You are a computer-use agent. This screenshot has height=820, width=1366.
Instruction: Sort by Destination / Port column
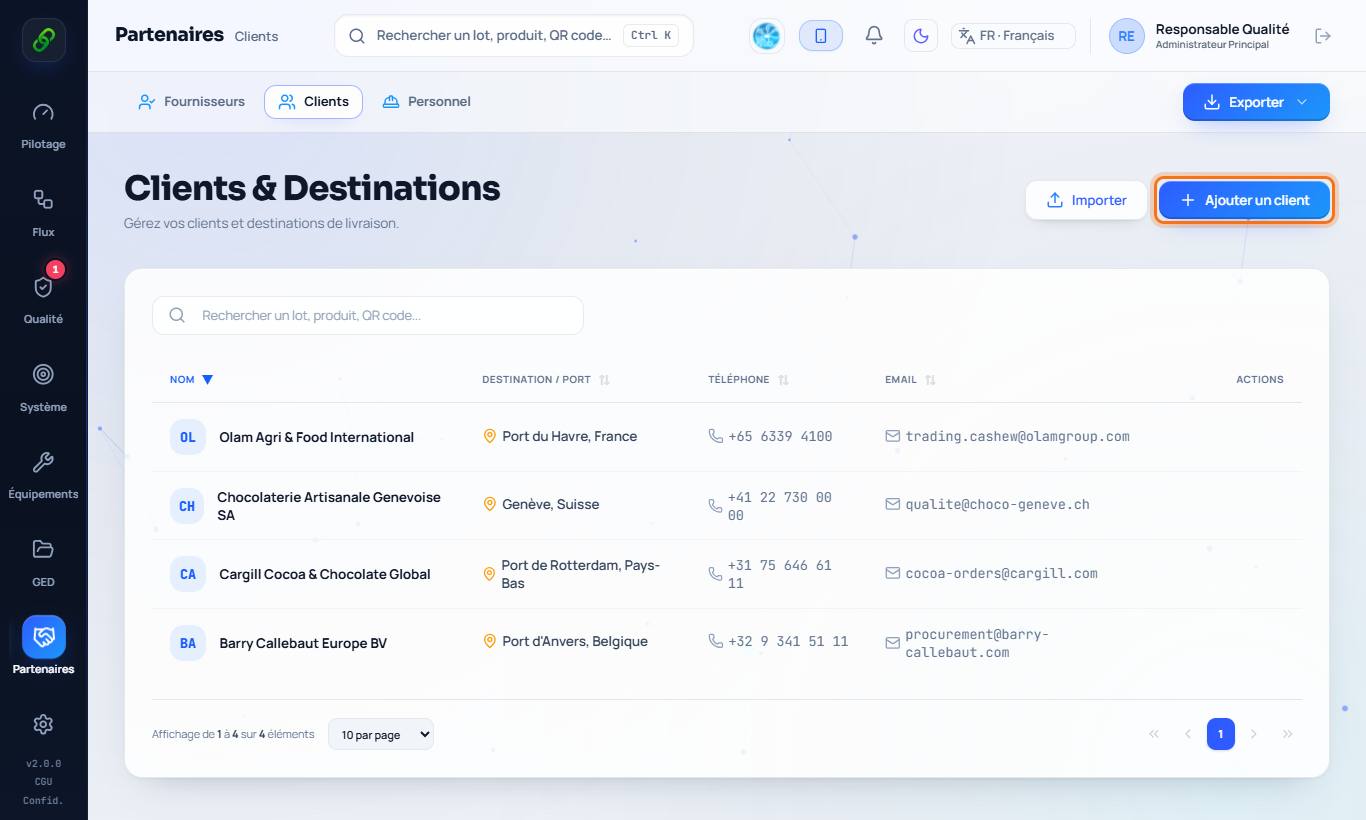pyautogui.click(x=546, y=380)
